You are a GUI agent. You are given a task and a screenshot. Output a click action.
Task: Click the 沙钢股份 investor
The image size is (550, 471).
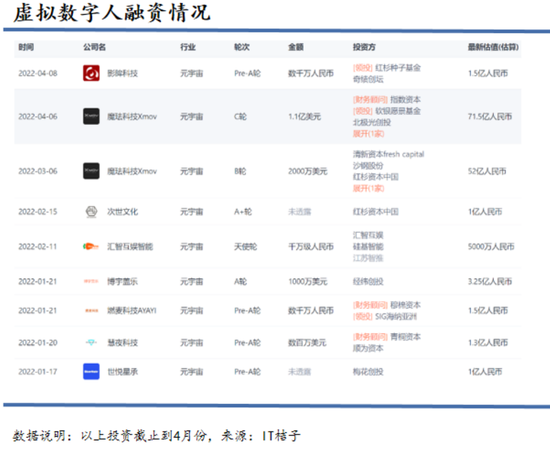(368, 166)
